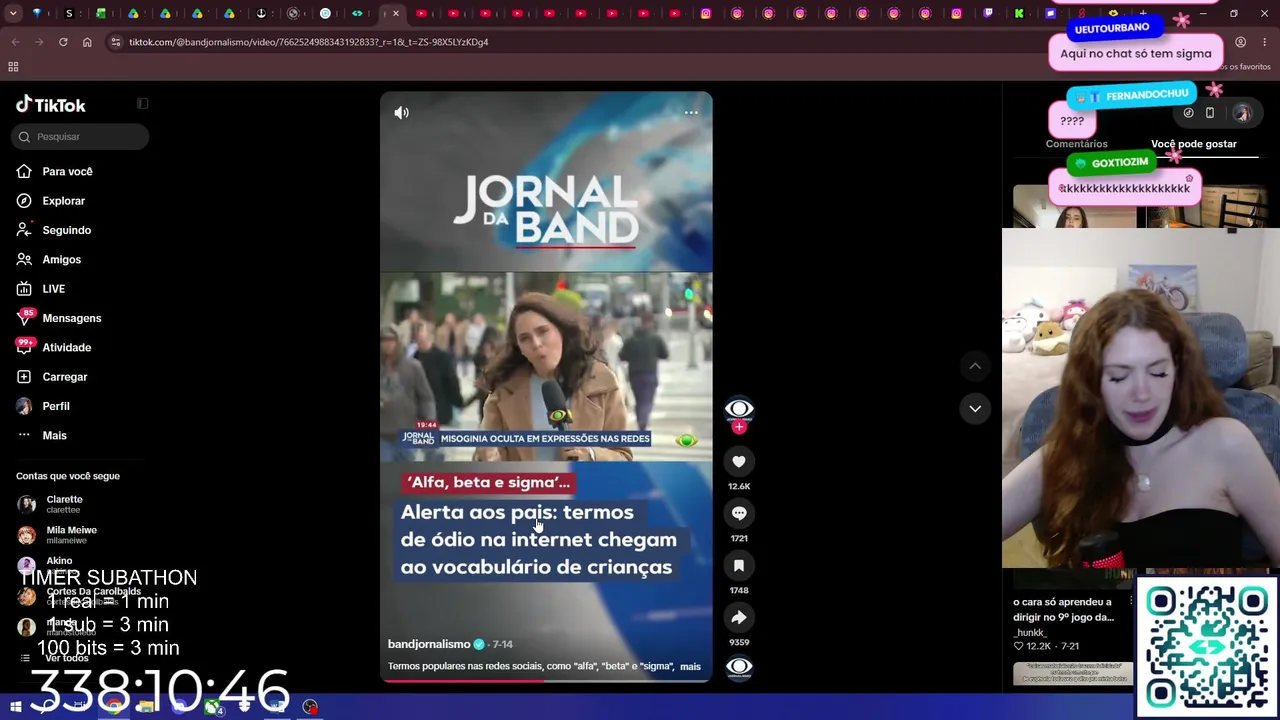Go forward in the browser
Image resolution: width=1280 pixels, height=720 pixels.
(x=39, y=42)
